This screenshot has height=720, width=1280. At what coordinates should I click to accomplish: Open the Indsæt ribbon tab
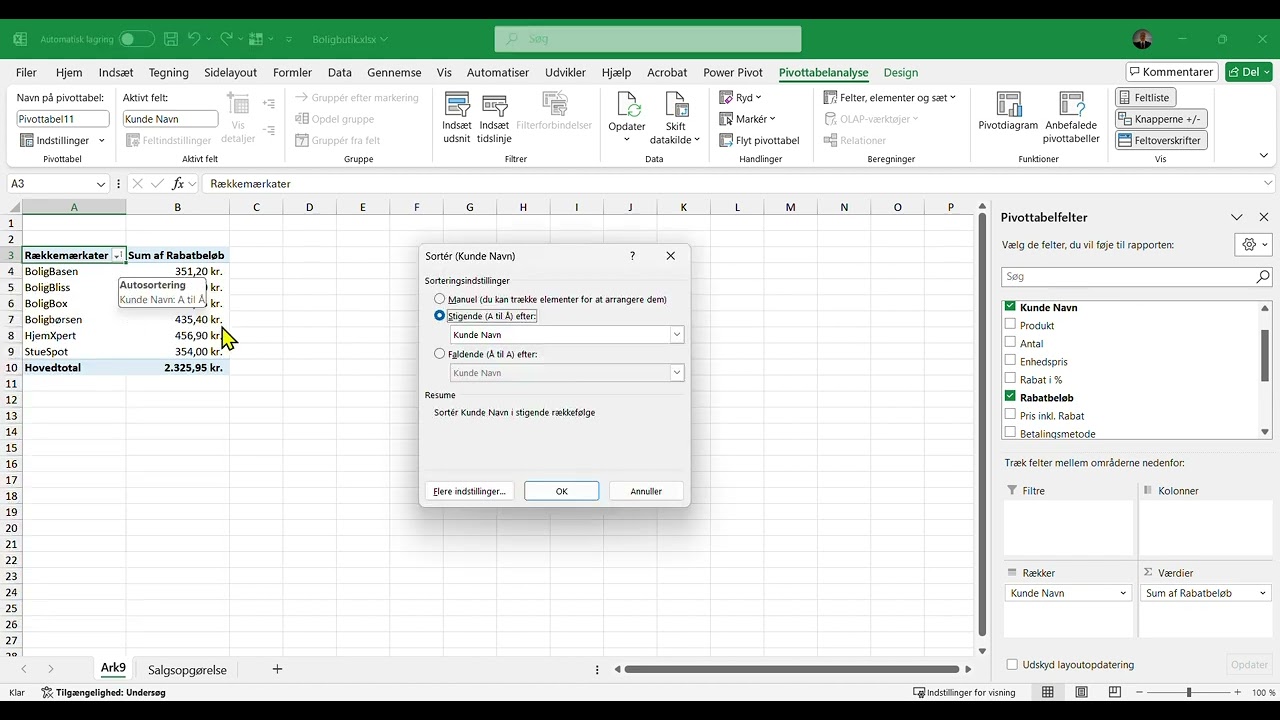click(116, 73)
